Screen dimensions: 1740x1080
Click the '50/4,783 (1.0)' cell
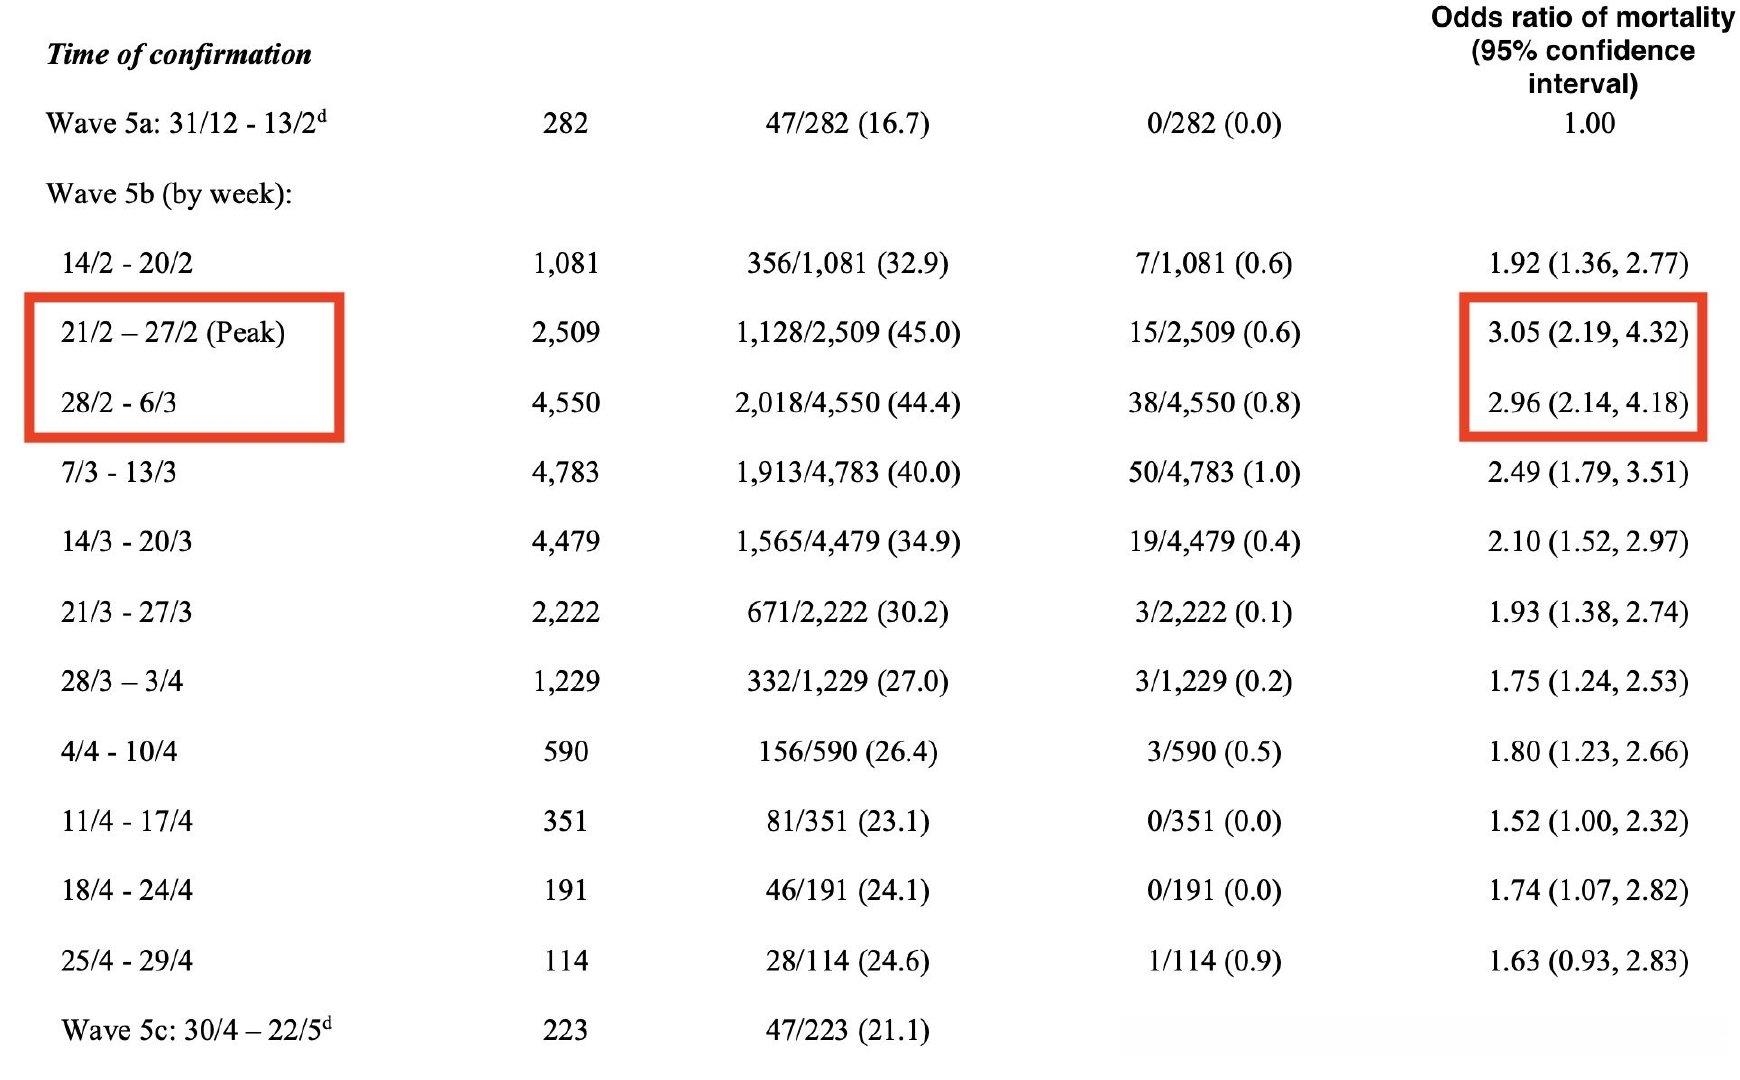pyautogui.click(x=1214, y=471)
